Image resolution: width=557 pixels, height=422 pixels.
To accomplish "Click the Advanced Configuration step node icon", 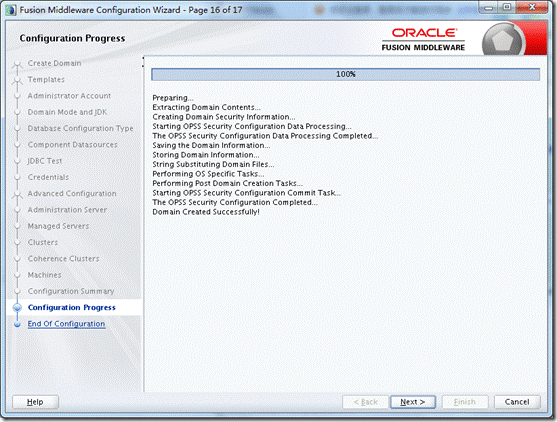I will point(17,195).
